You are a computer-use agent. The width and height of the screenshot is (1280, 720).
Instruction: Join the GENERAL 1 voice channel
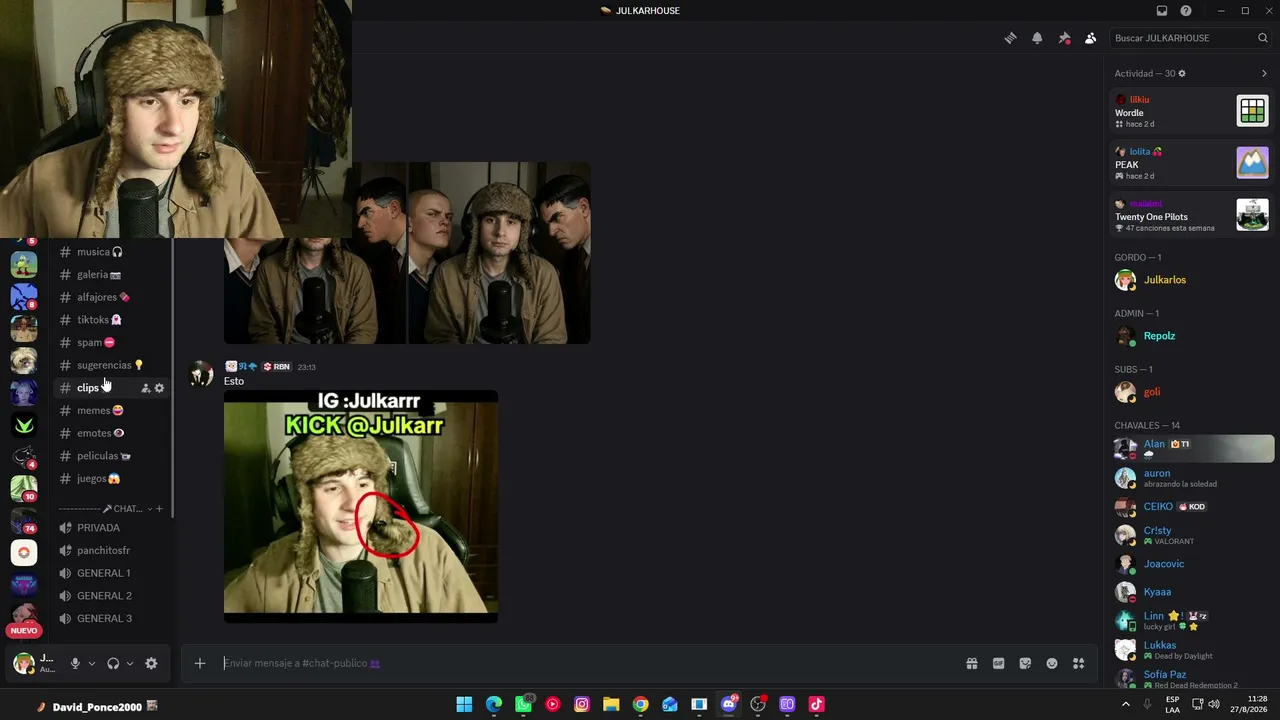[x=111, y=573]
